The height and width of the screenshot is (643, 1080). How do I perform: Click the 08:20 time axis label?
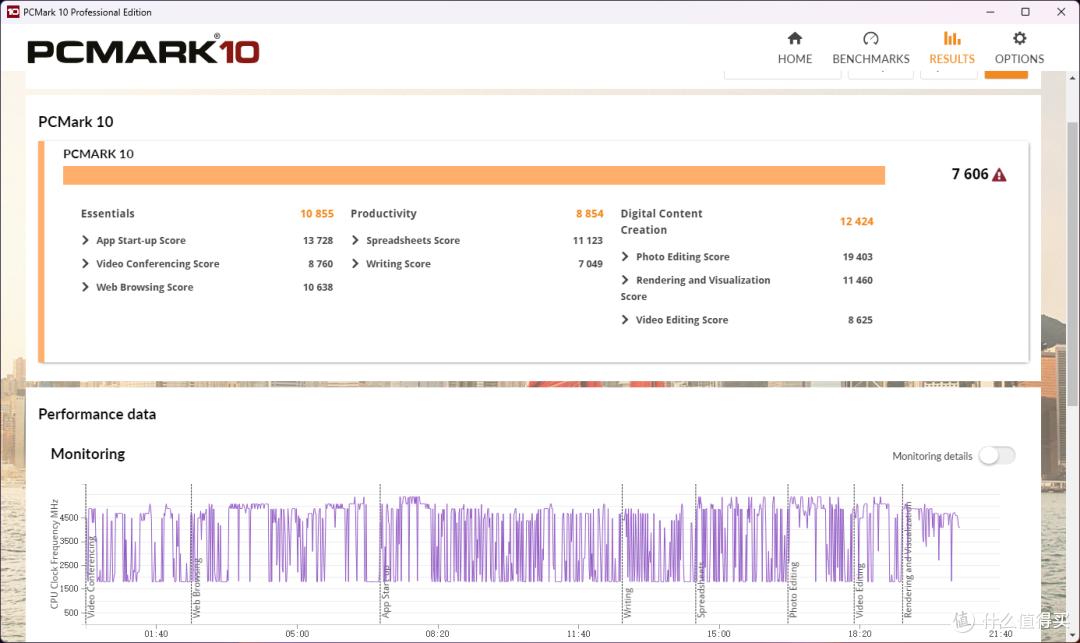coord(437,634)
